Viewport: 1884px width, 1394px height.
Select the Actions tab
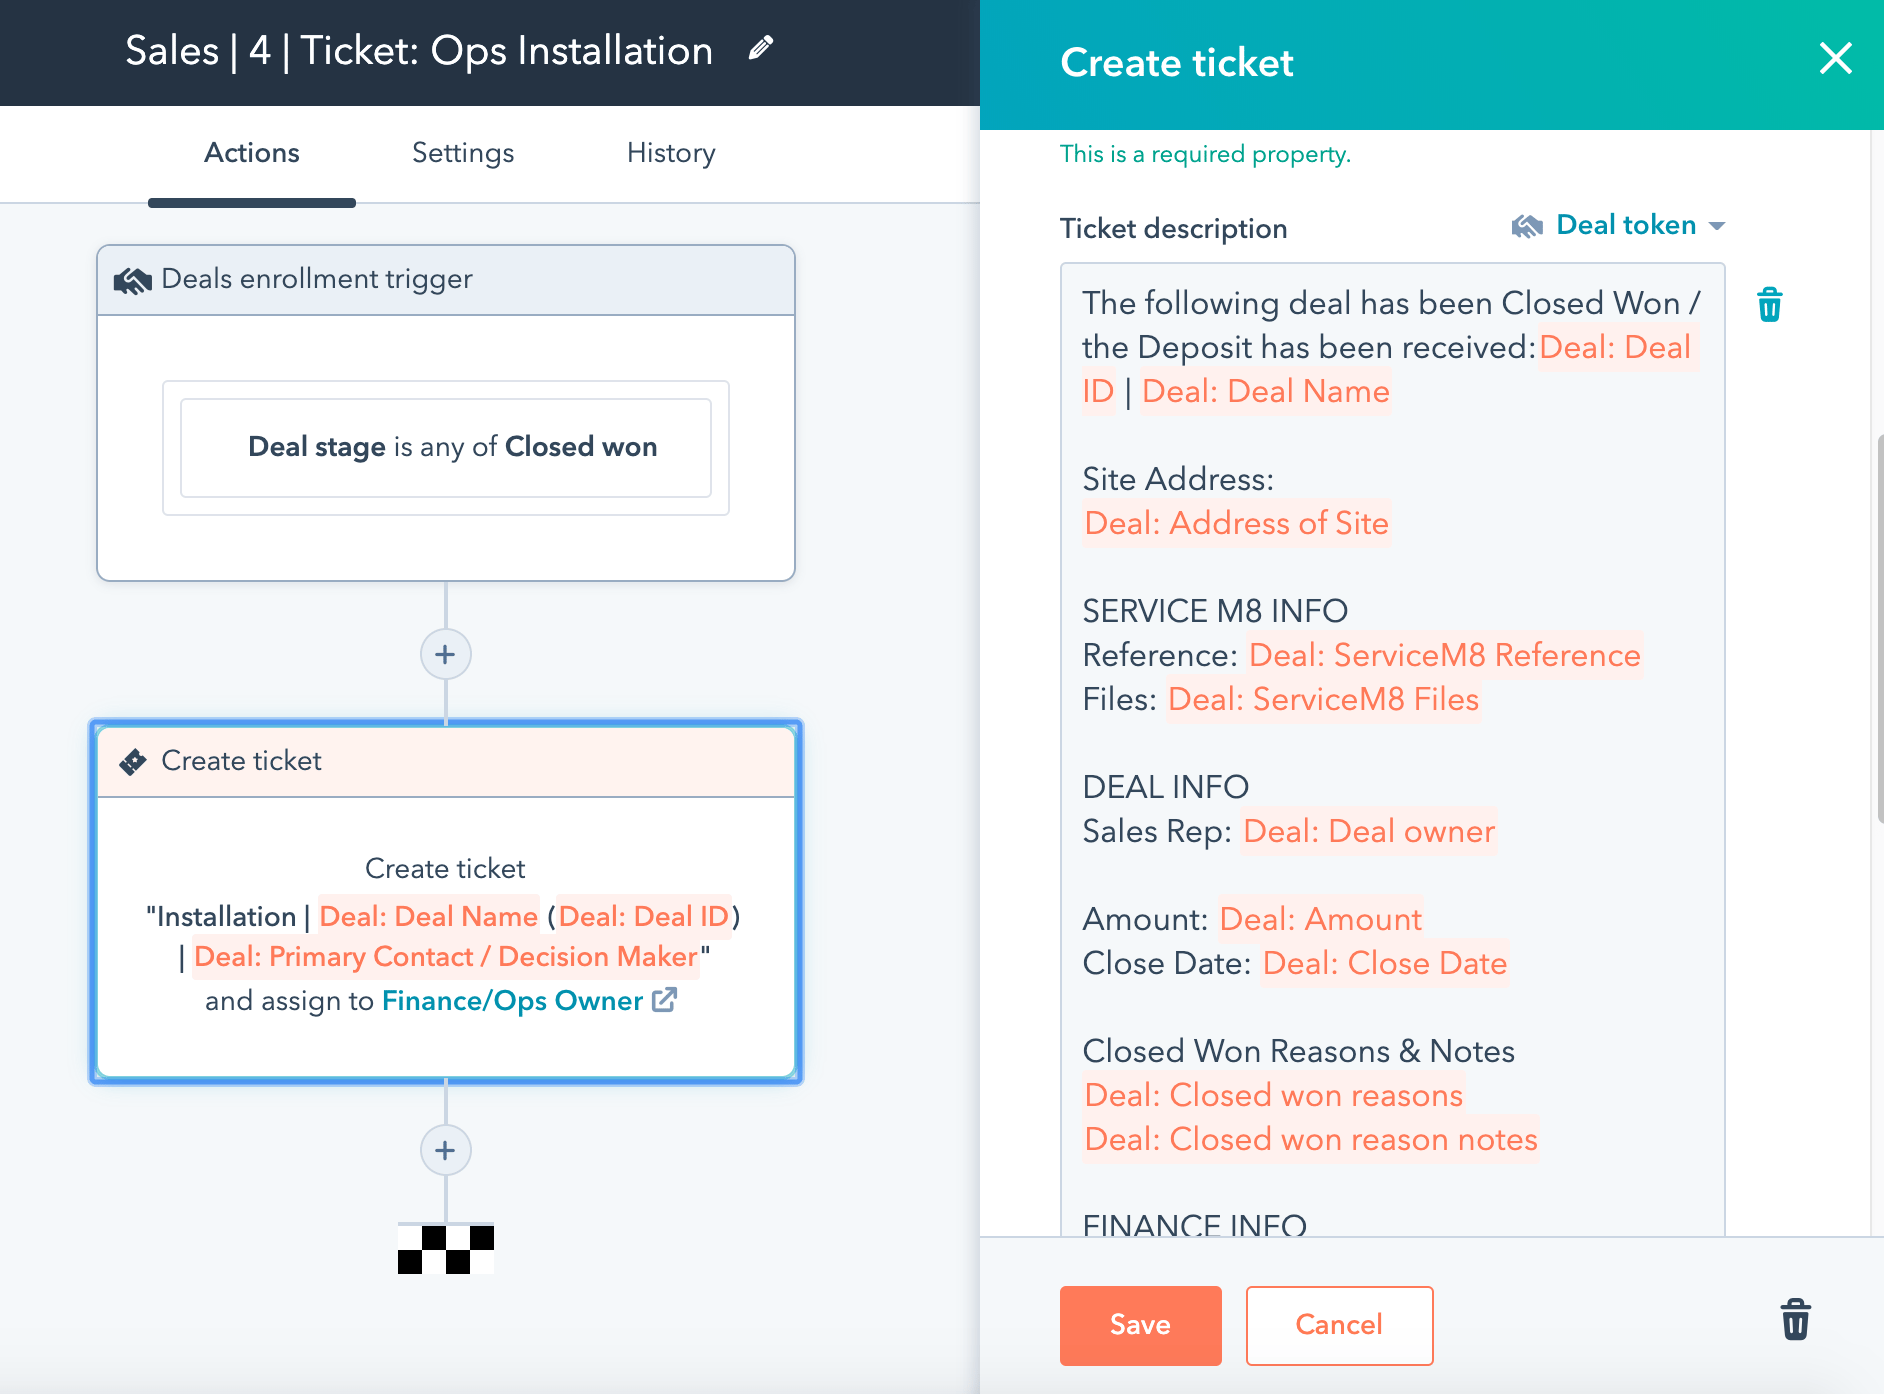[x=251, y=153]
